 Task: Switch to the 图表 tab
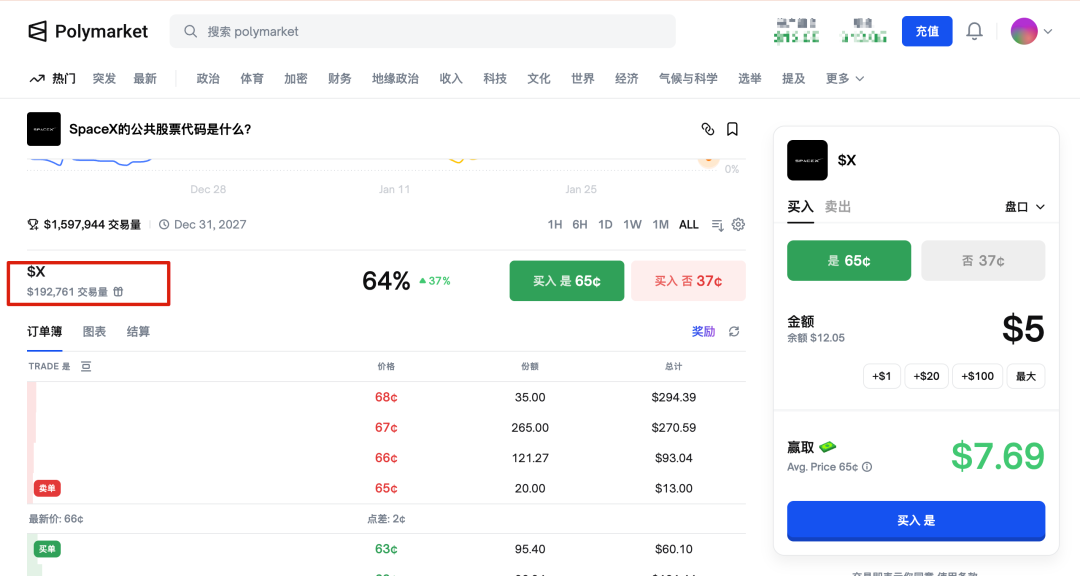pyautogui.click(x=94, y=331)
